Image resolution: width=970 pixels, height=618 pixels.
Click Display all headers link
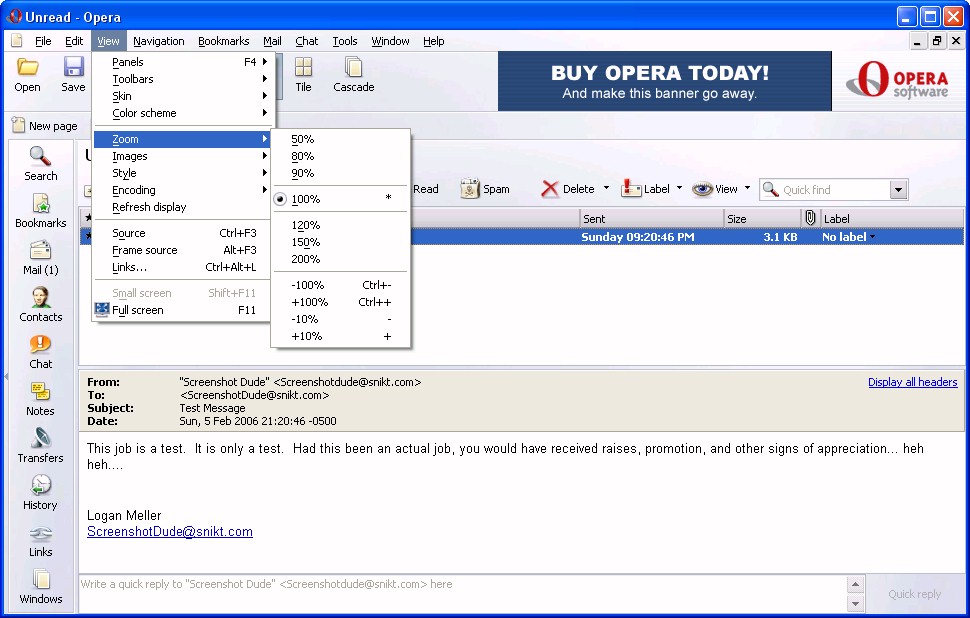912,382
